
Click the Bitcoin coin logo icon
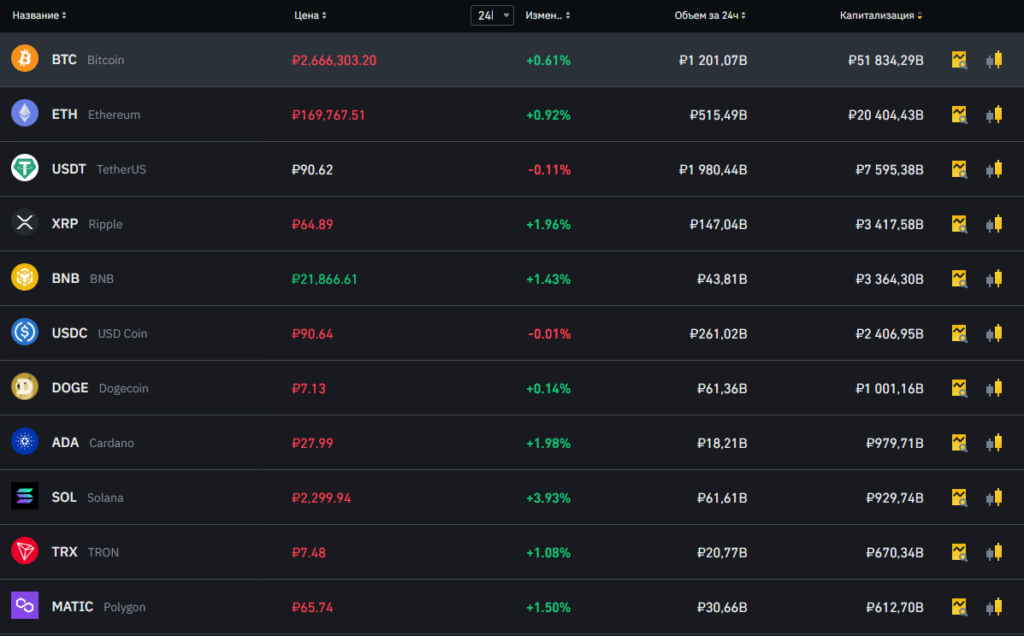pyautogui.click(x=25, y=59)
